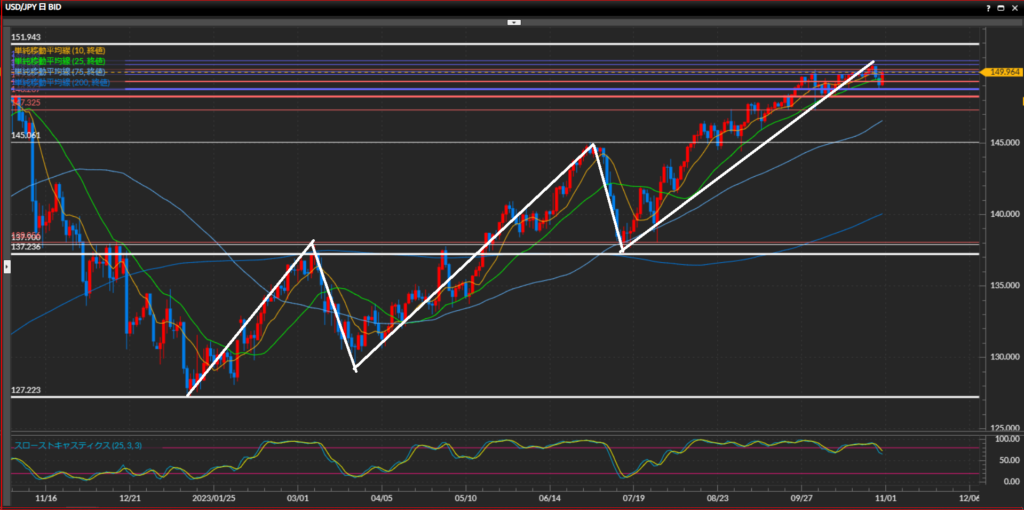
Task: Select the 75-period moving average label
Action: (59, 72)
